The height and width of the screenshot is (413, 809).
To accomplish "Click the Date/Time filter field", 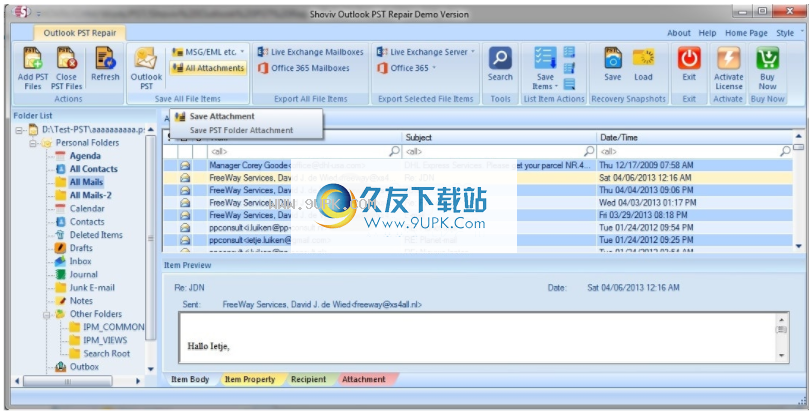I will [x=694, y=151].
